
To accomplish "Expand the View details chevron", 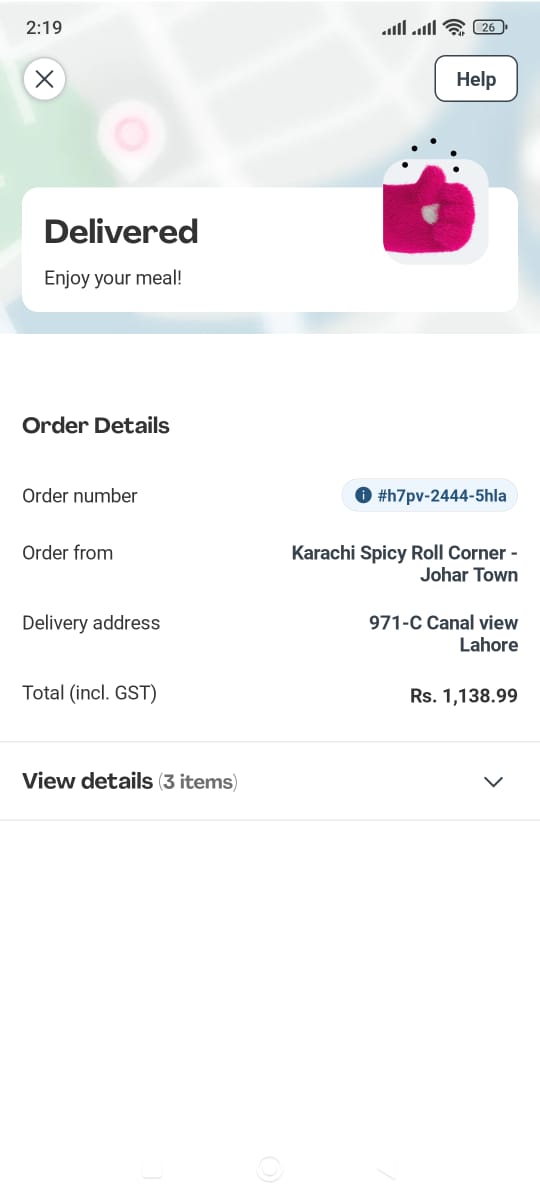I will point(493,782).
